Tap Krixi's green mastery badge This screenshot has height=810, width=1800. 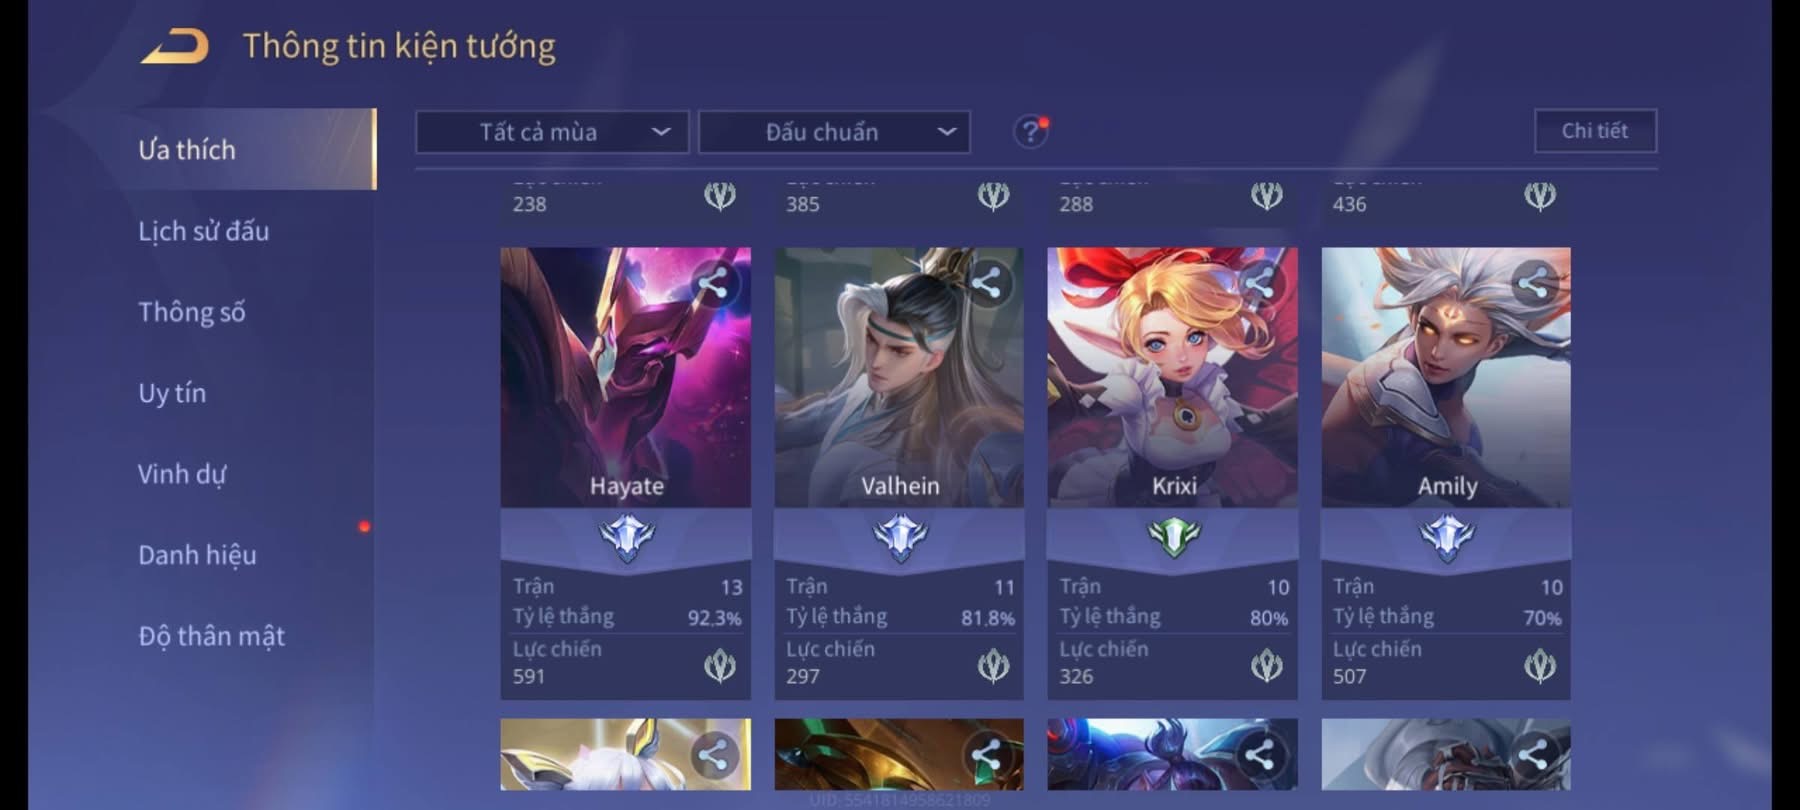(x=1173, y=538)
